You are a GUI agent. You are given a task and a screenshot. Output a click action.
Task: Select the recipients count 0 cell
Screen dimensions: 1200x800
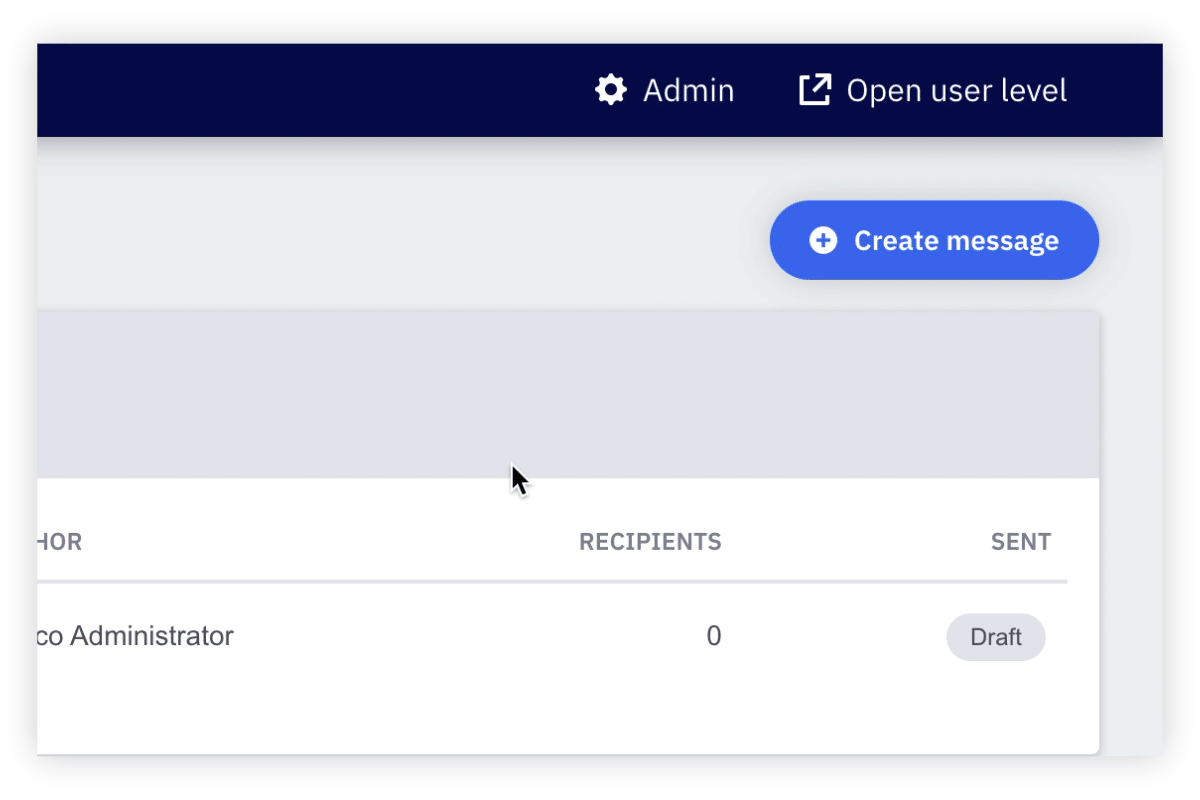click(713, 636)
